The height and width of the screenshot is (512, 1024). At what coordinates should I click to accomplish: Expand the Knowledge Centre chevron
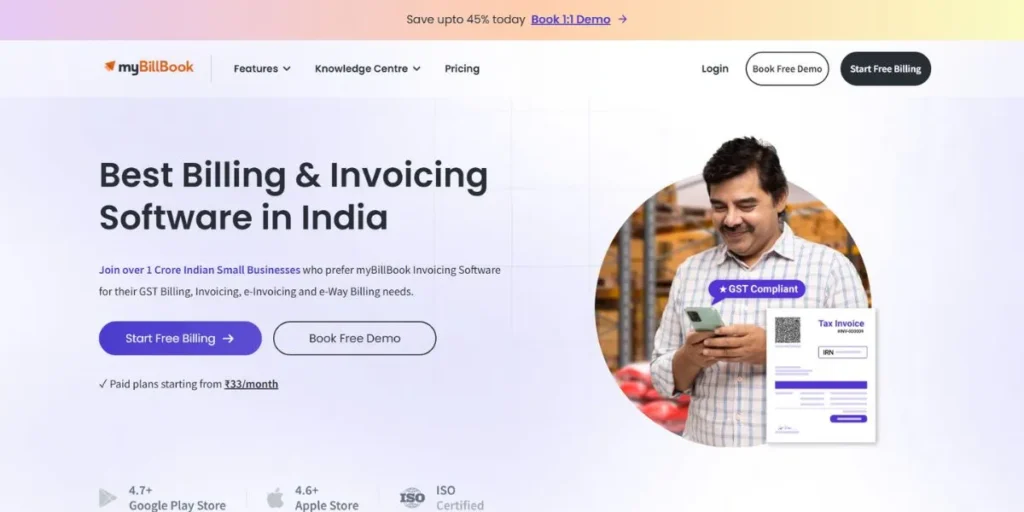click(x=417, y=69)
